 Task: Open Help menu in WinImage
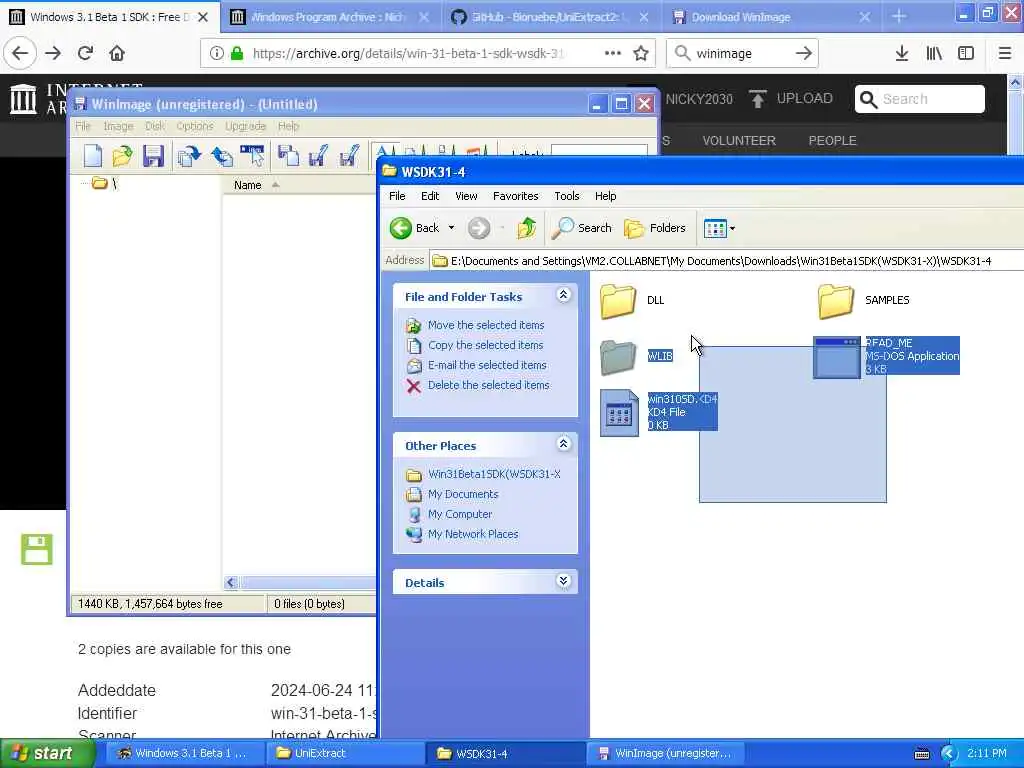click(288, 126)
